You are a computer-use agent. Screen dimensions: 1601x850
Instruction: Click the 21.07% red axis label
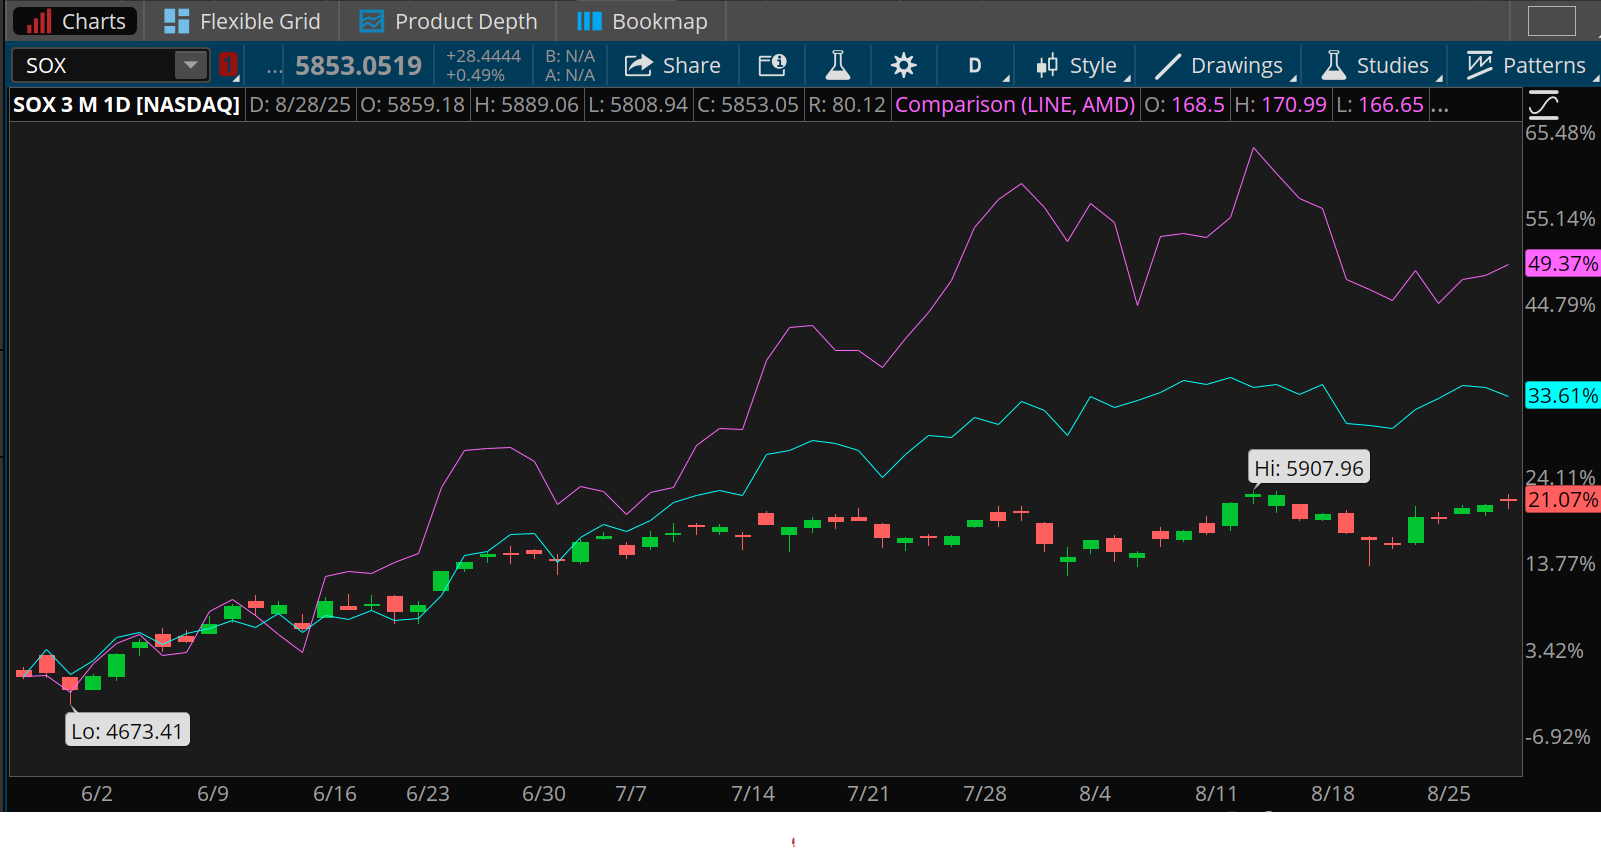(1562, 500)
